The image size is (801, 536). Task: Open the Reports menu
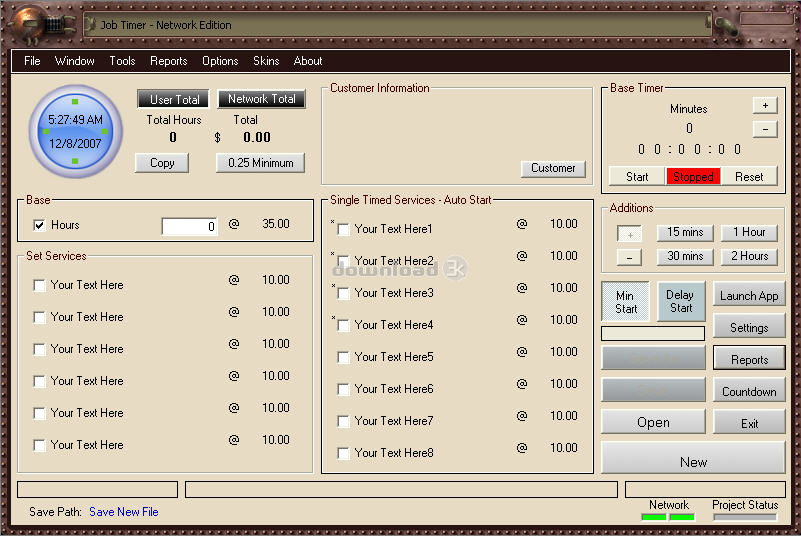(169, 61)
